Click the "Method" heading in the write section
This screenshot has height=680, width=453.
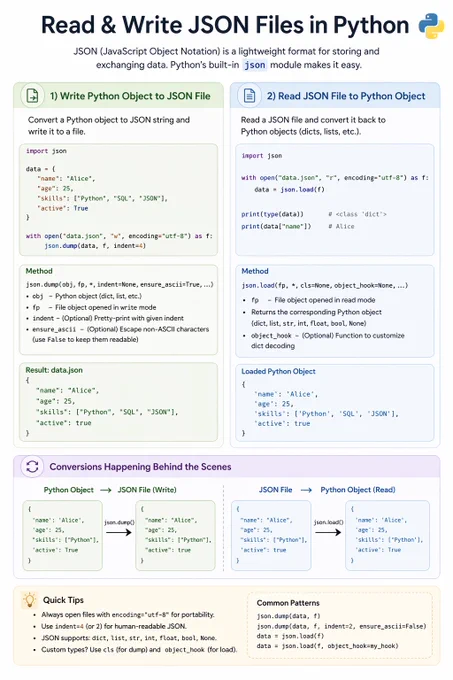point(39,271)
